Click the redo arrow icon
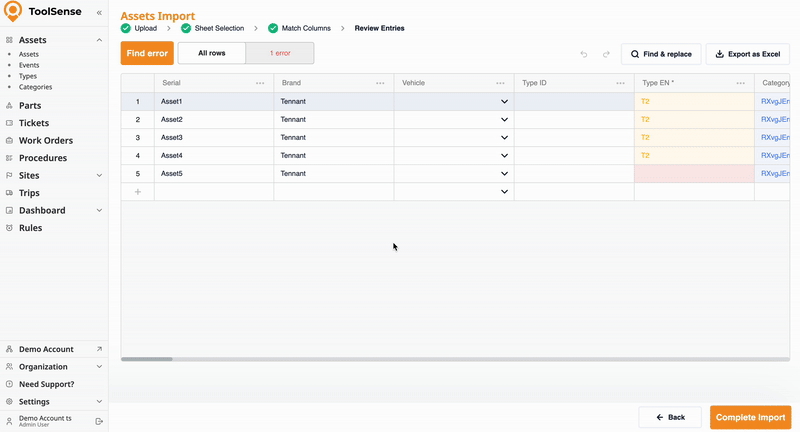800x432 pixels. [606, 54]
